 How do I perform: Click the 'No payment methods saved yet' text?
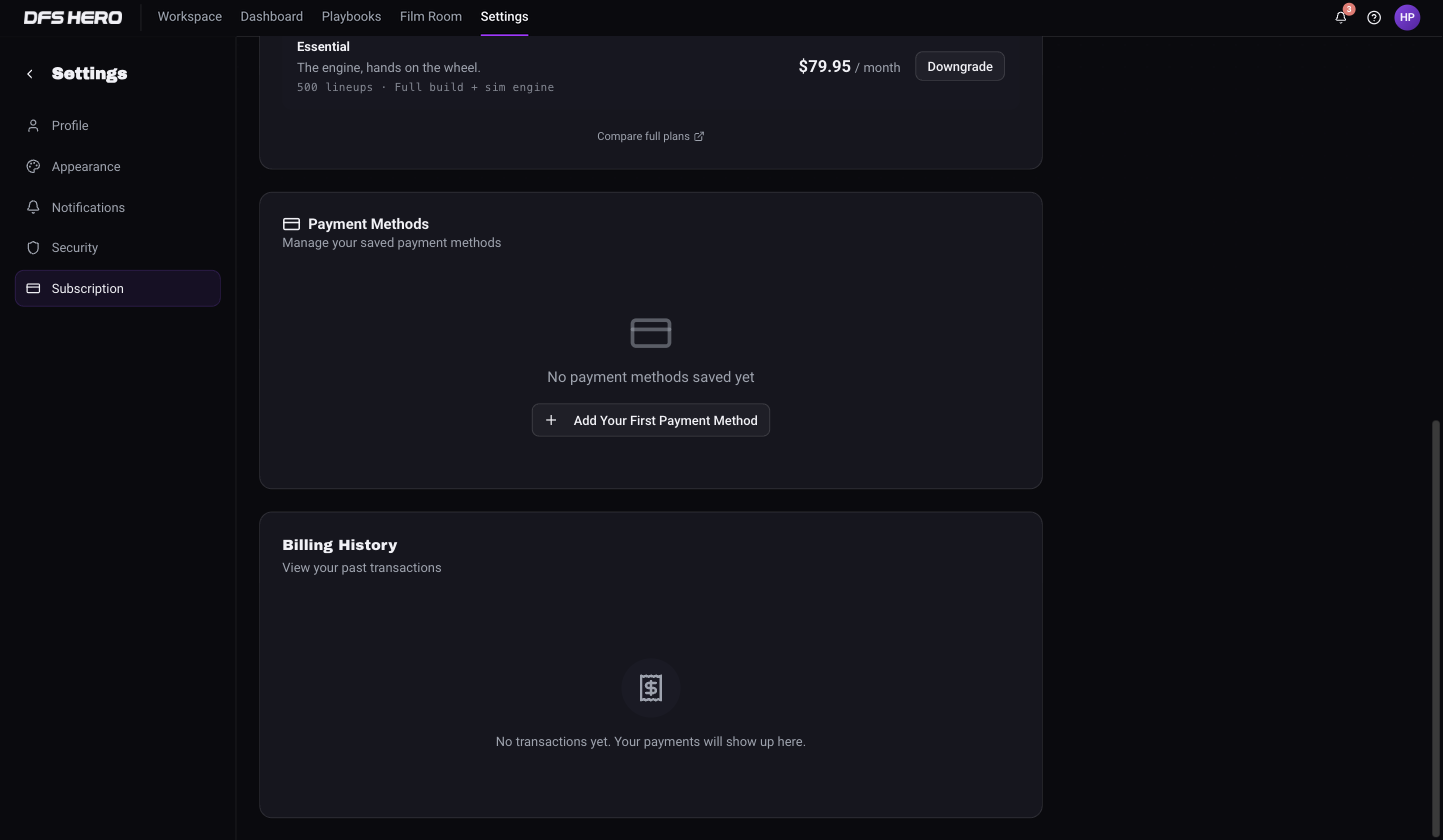click(651, 377)
